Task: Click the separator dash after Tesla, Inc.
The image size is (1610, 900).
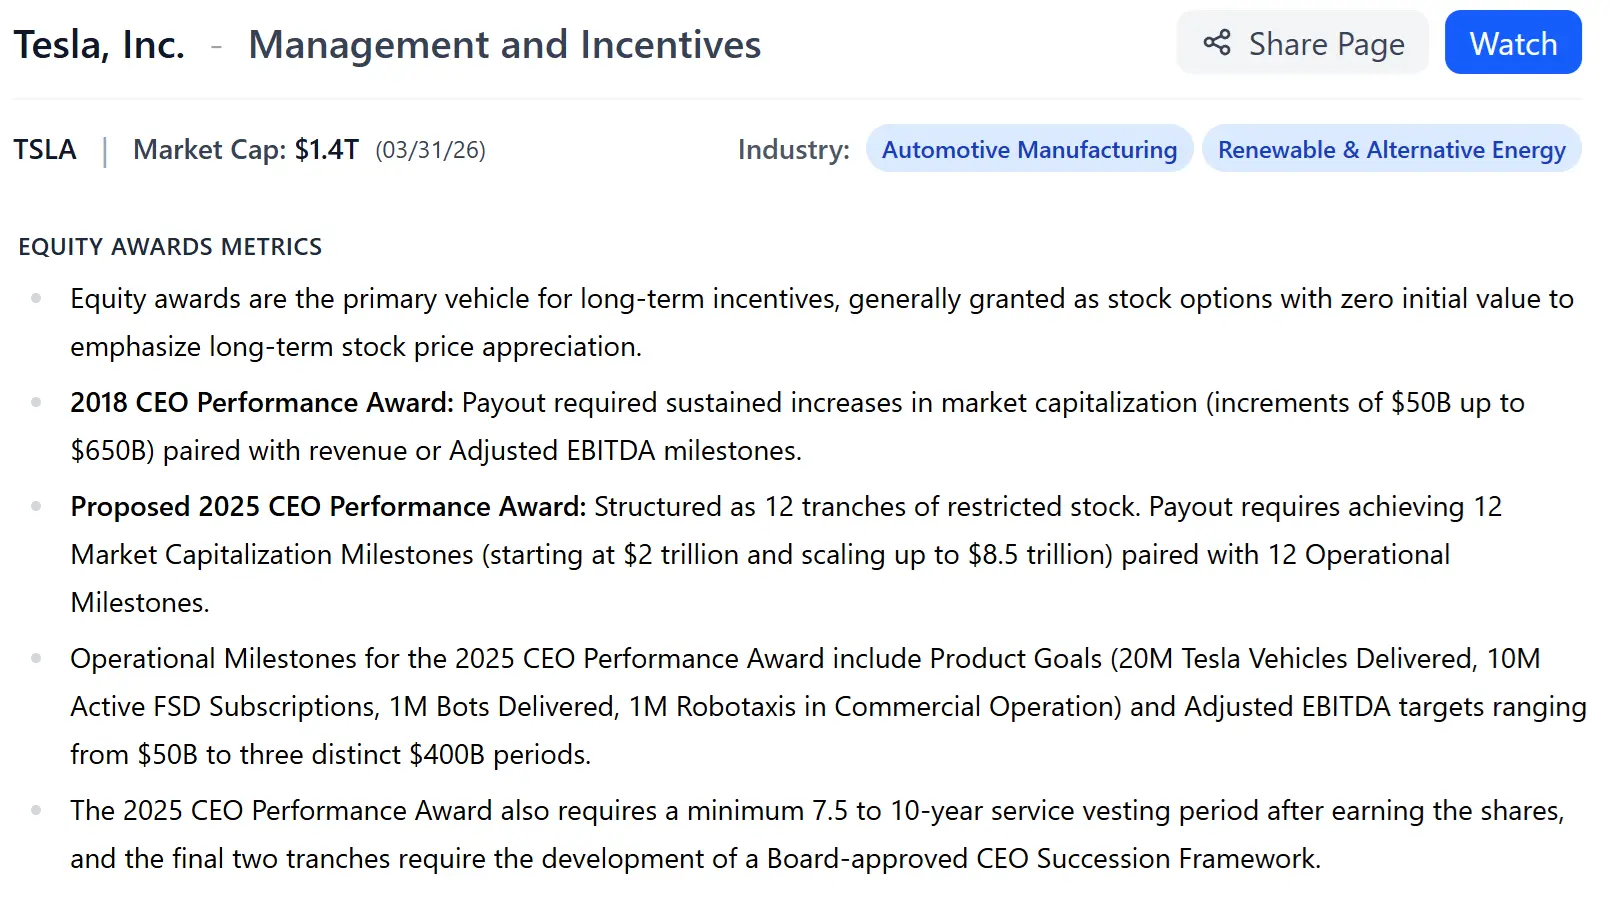Action: click(x=216, y=45)
